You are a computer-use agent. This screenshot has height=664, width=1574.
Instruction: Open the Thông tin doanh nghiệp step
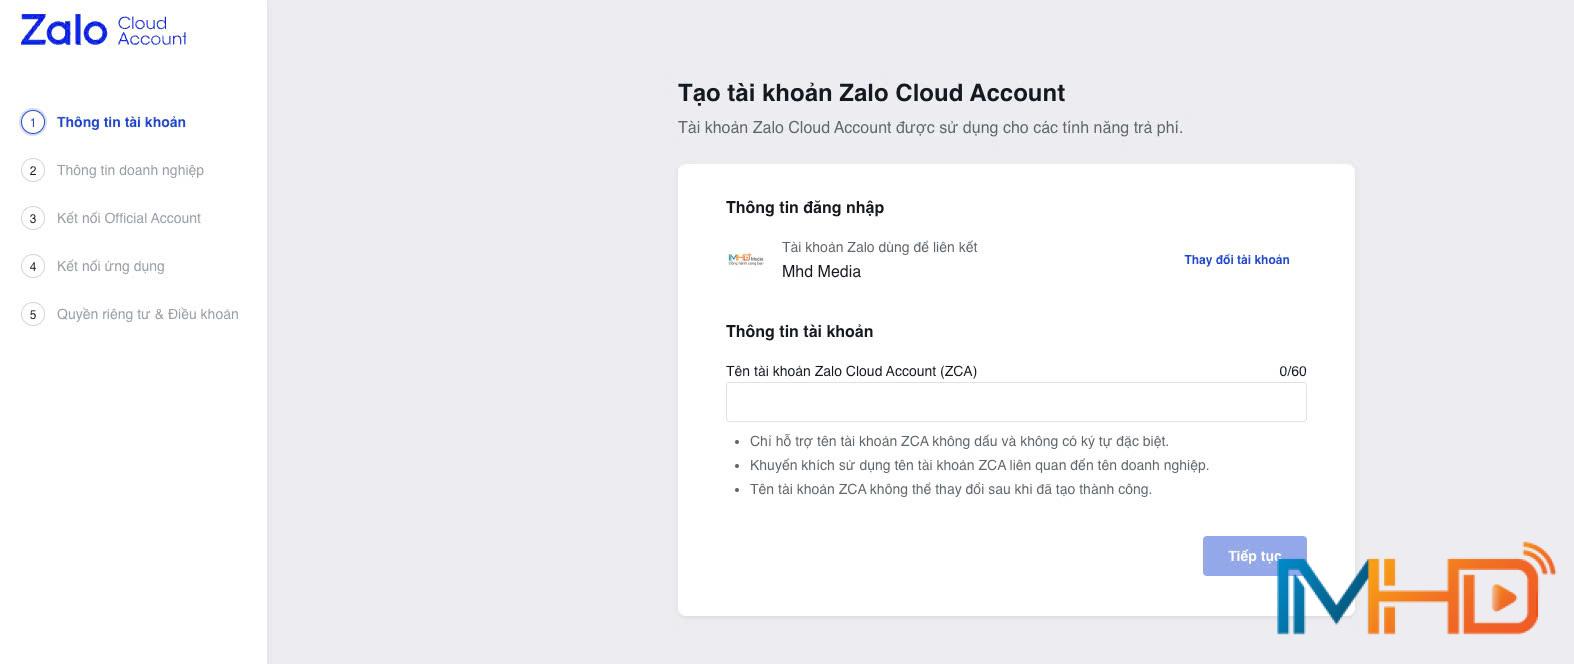pyautogui.click(x=130, y=170)
